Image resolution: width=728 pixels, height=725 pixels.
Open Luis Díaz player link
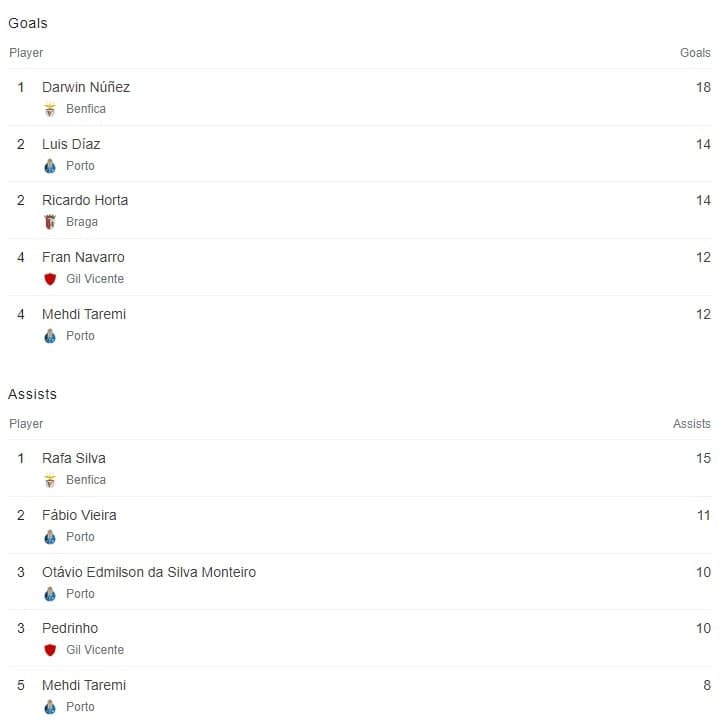point(71,144)
